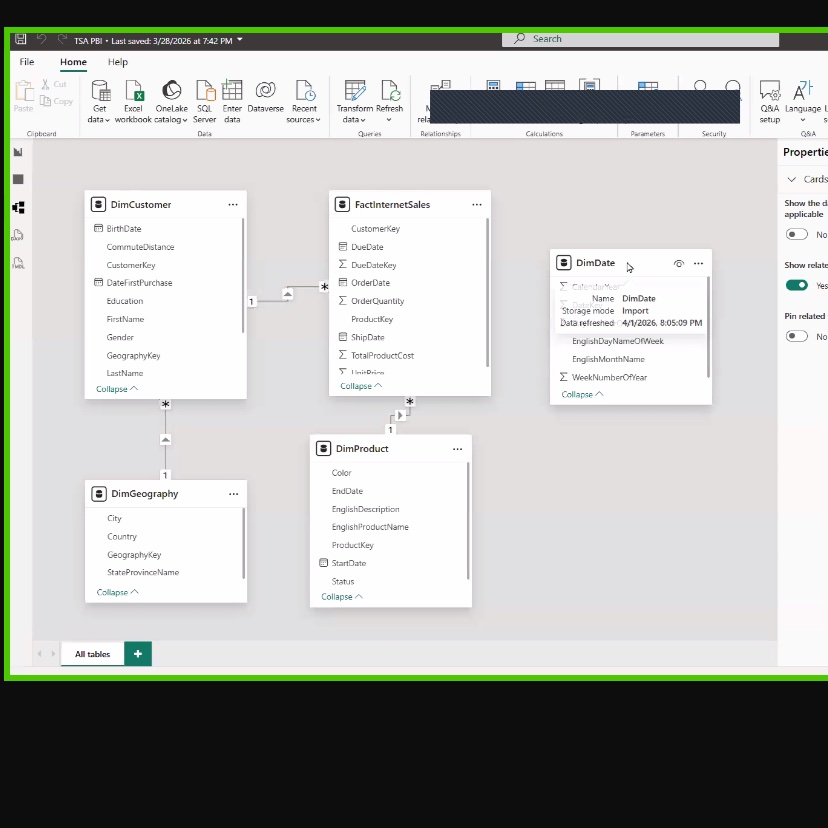This screenshot has height=828, width=828.
Task: Collapse the Cards section chevron
Action: tap(791, 179)
